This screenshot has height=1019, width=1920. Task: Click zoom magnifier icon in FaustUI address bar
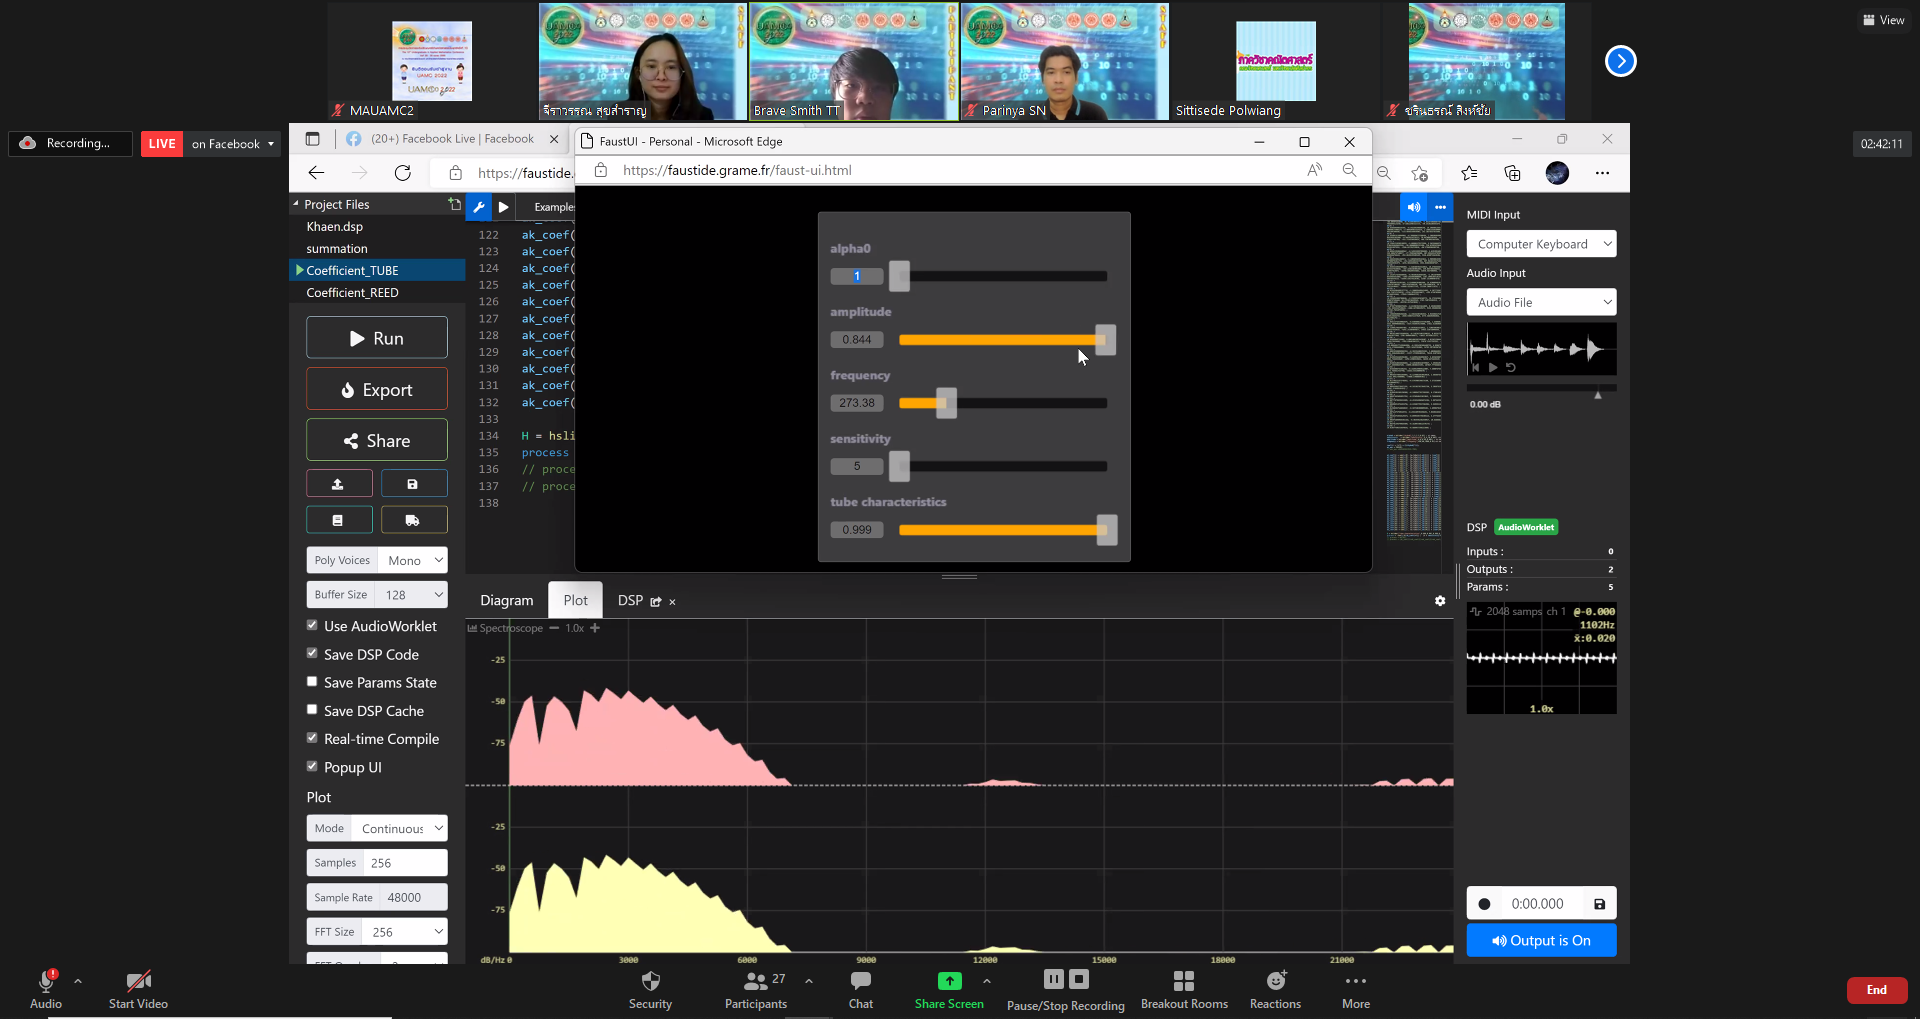tap(1349, 170)
